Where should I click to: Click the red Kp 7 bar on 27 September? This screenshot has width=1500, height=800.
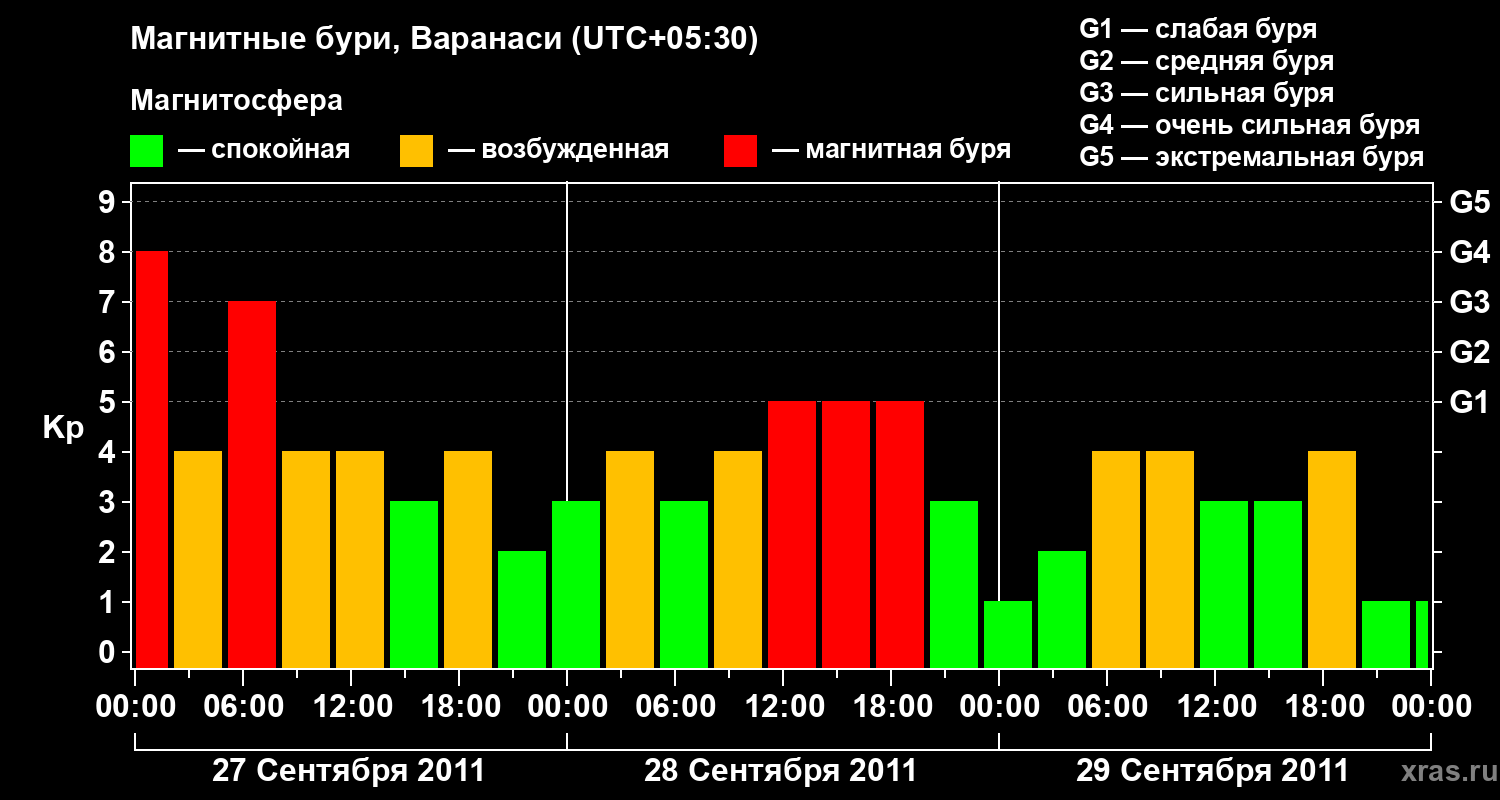click(252, 484)
